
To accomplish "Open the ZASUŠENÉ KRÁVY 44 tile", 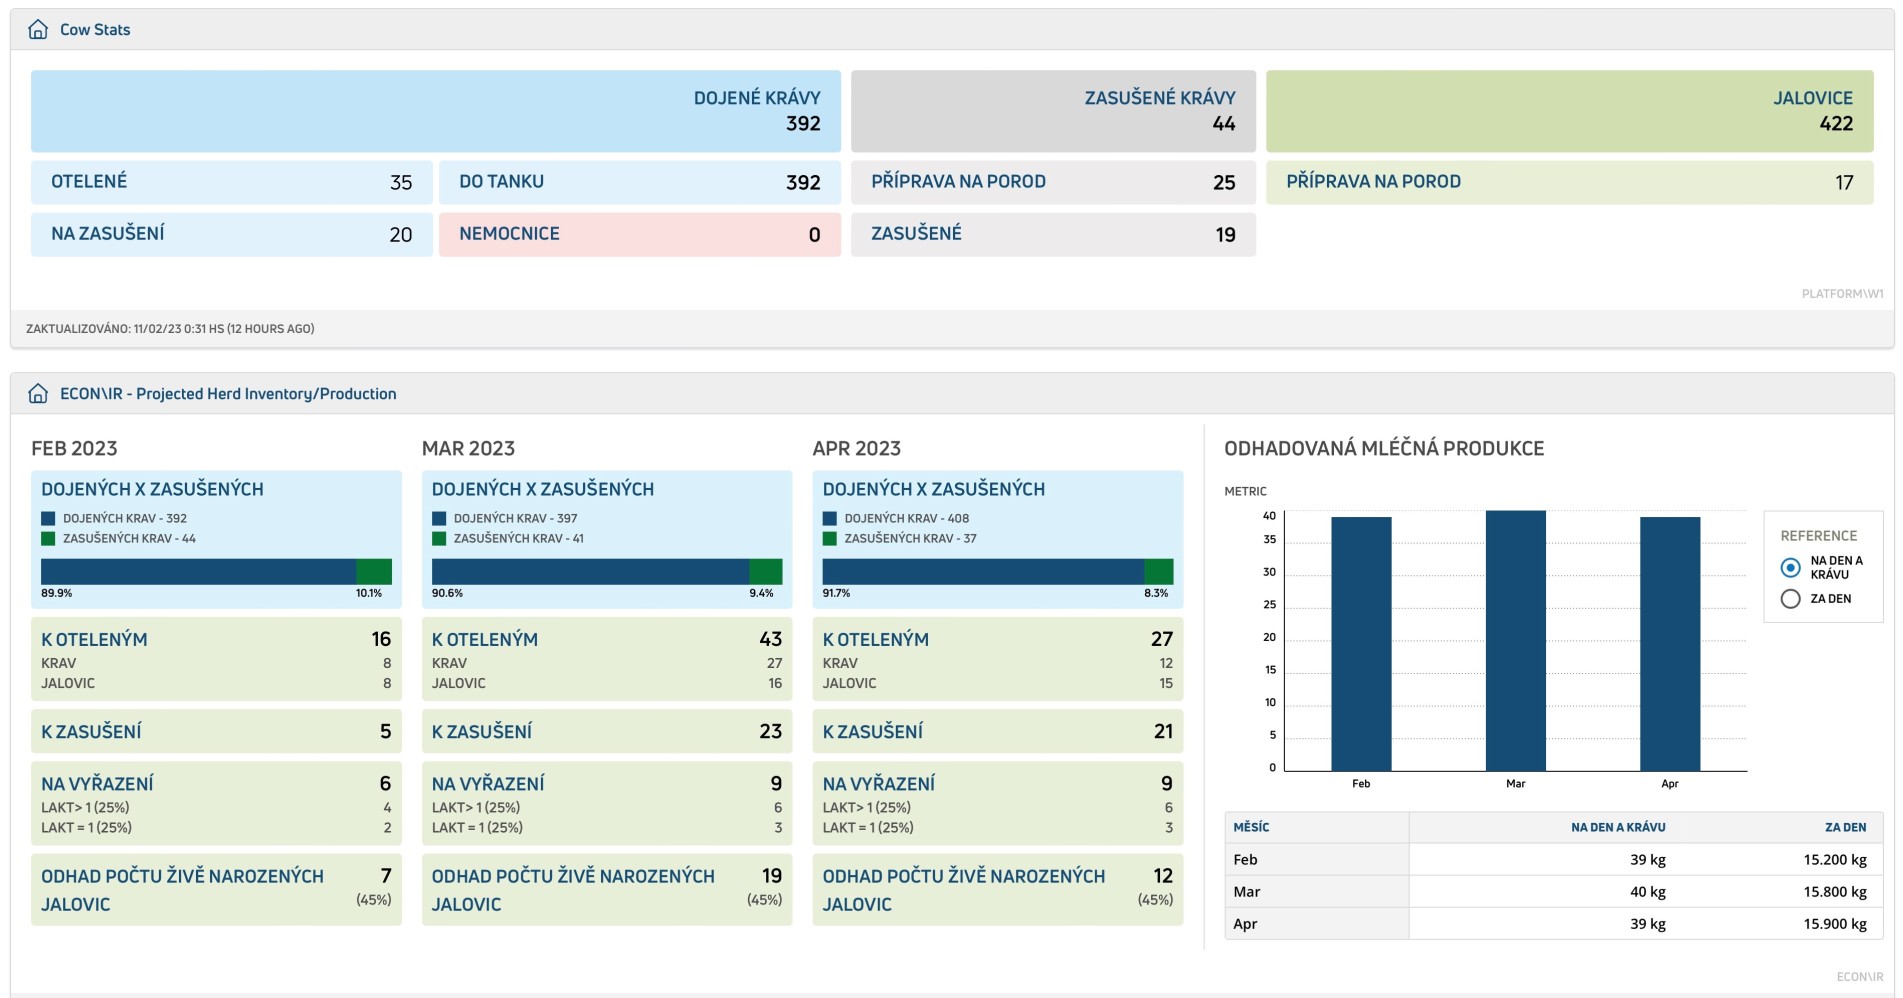I will click(1053, 111).
